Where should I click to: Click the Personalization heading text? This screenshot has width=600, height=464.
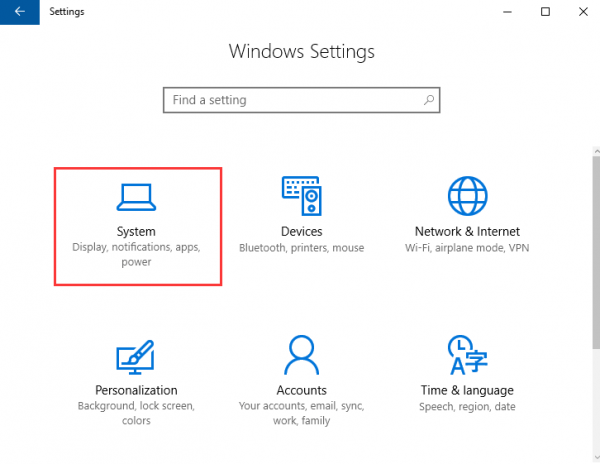136,390
